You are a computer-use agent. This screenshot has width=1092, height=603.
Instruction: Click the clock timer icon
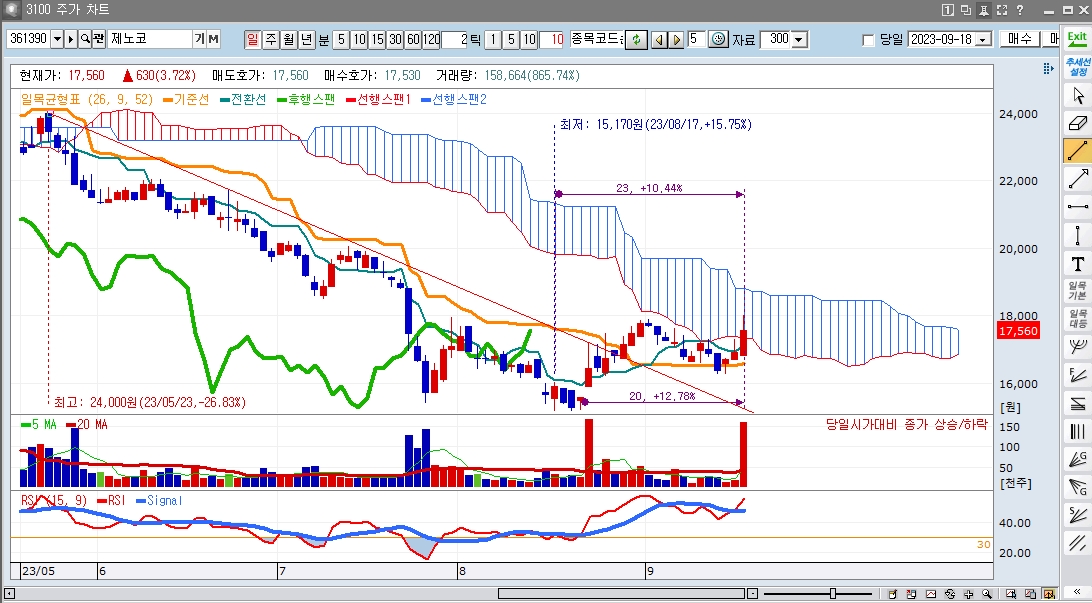(719, 39)
